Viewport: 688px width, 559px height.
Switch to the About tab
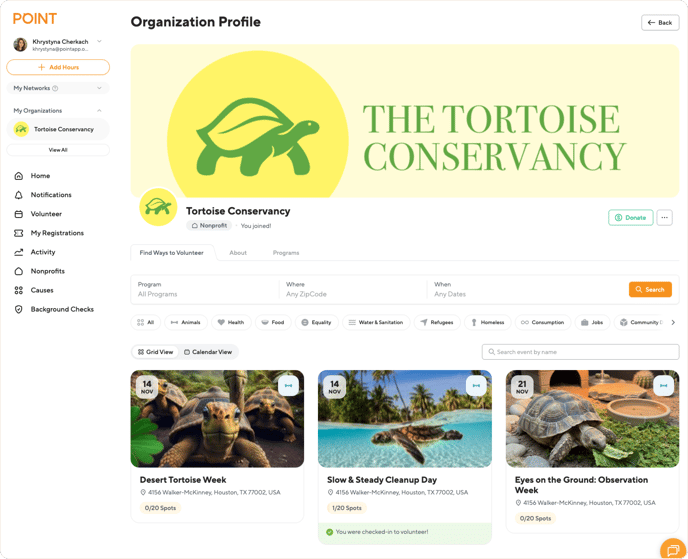pyautogui.click(x=238, y=253)
